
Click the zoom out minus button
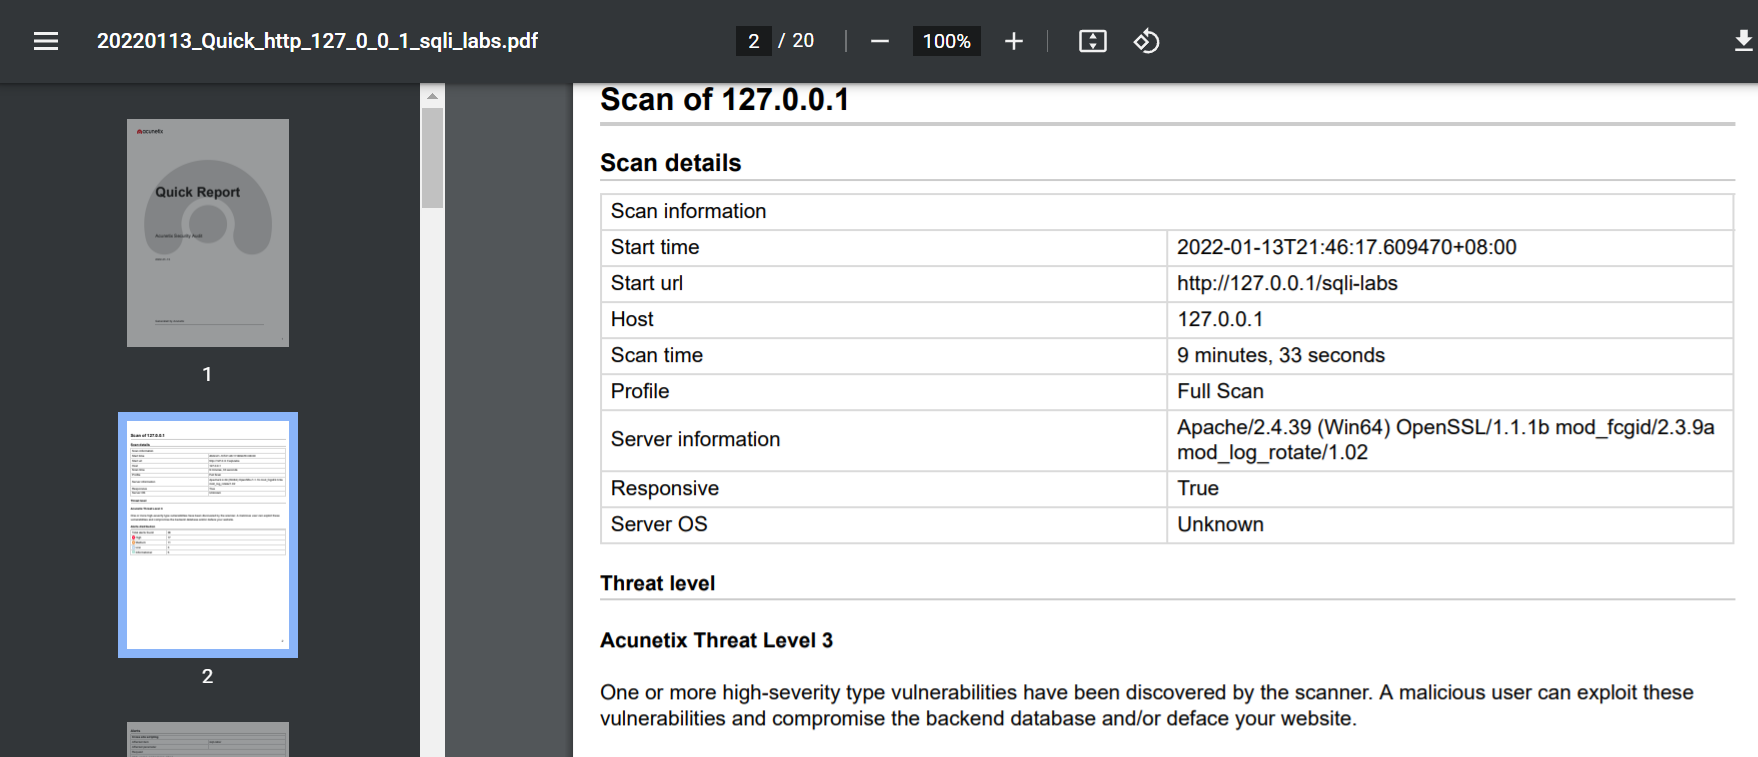click(x=880, y=41)
